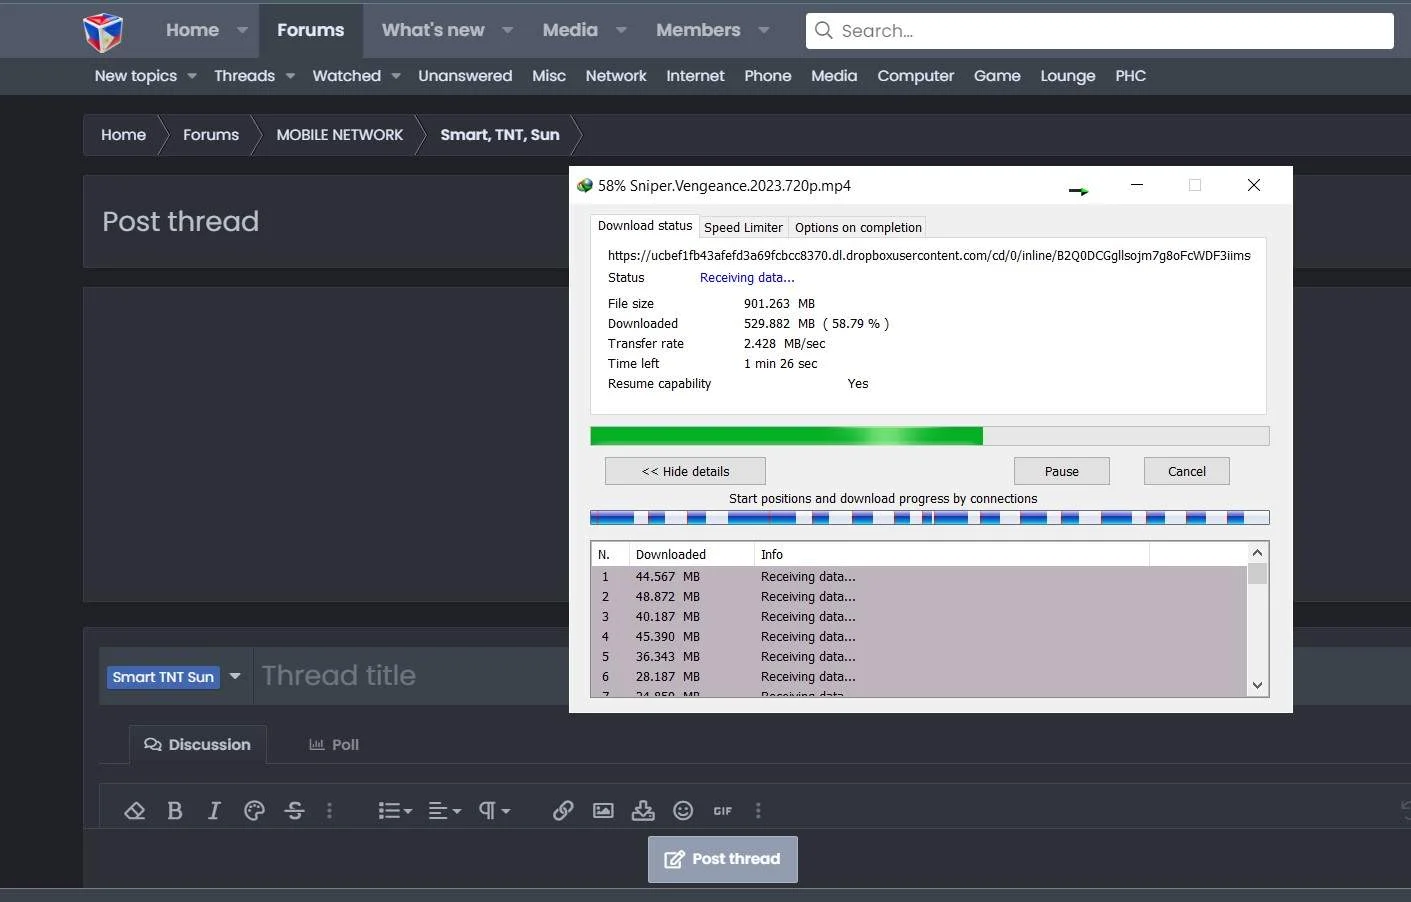
Task: Cancel the download
Action: click(x=1187, y=471)
